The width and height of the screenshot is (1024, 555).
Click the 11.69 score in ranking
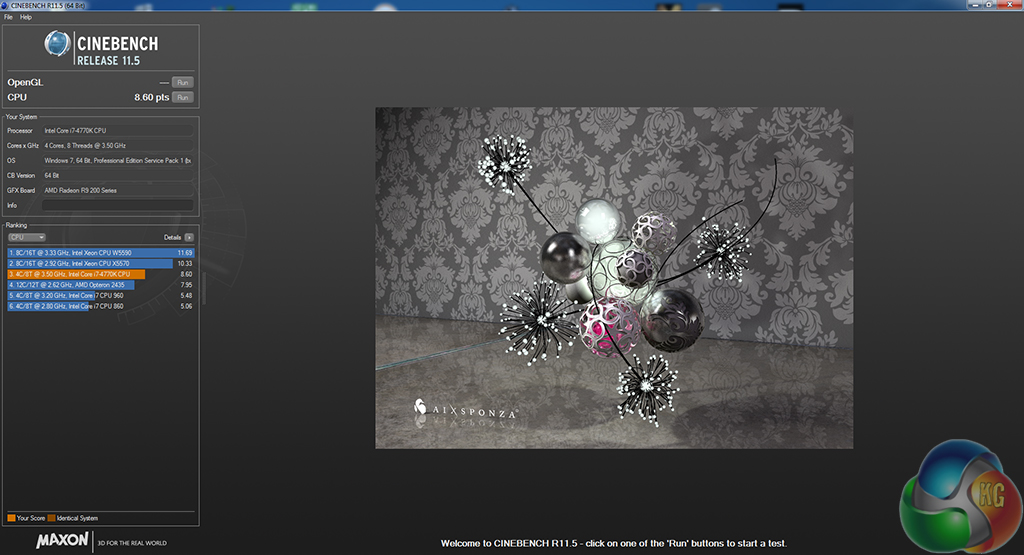point(185,253)
